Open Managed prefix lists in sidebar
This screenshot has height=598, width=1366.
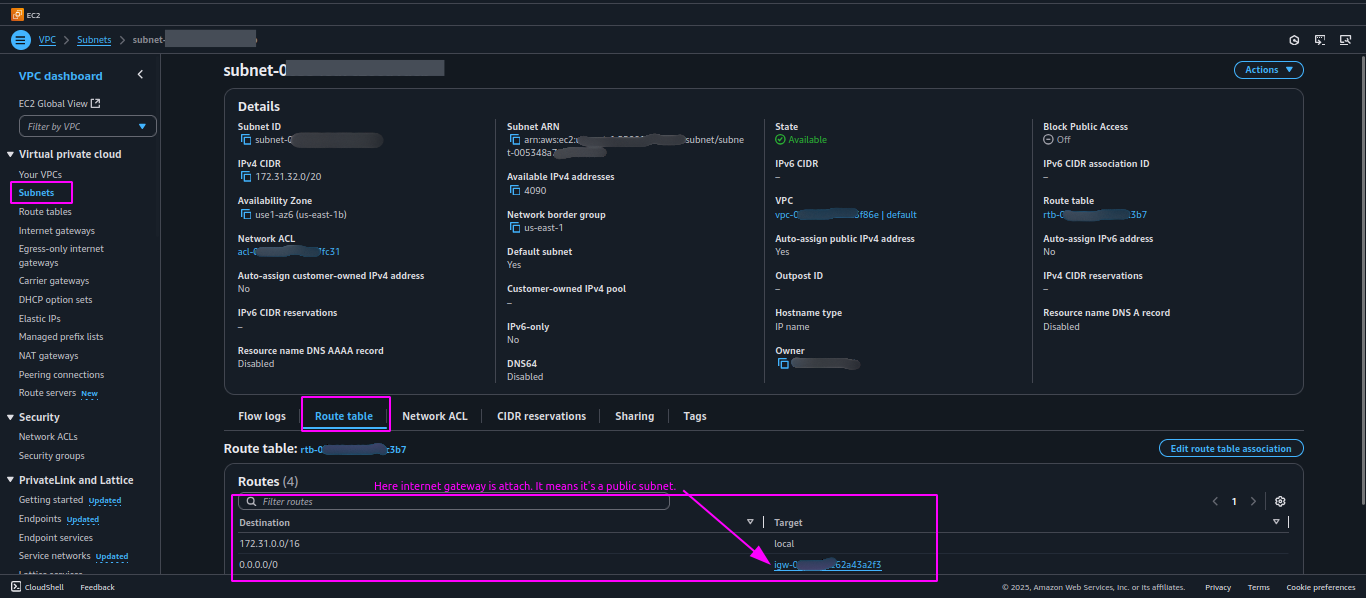(61, 337)
